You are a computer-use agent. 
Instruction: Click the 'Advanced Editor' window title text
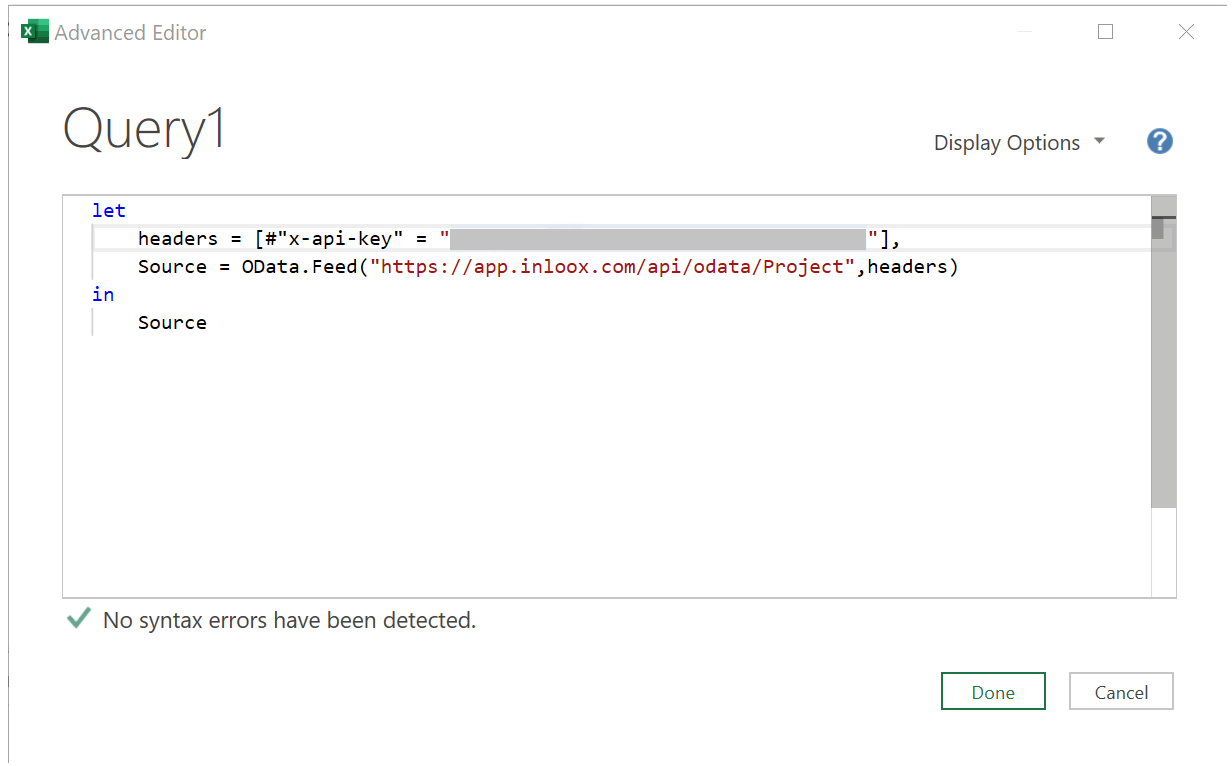(130, 32)
